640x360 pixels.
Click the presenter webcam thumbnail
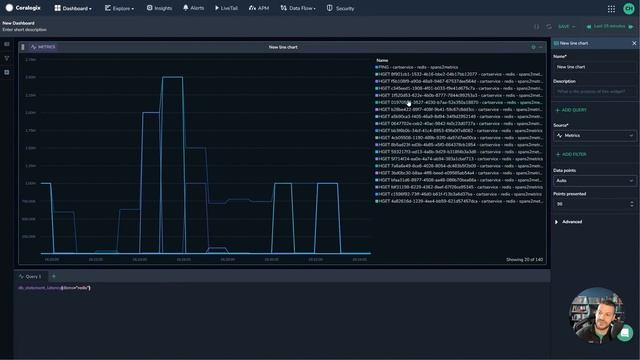[596, 315]
